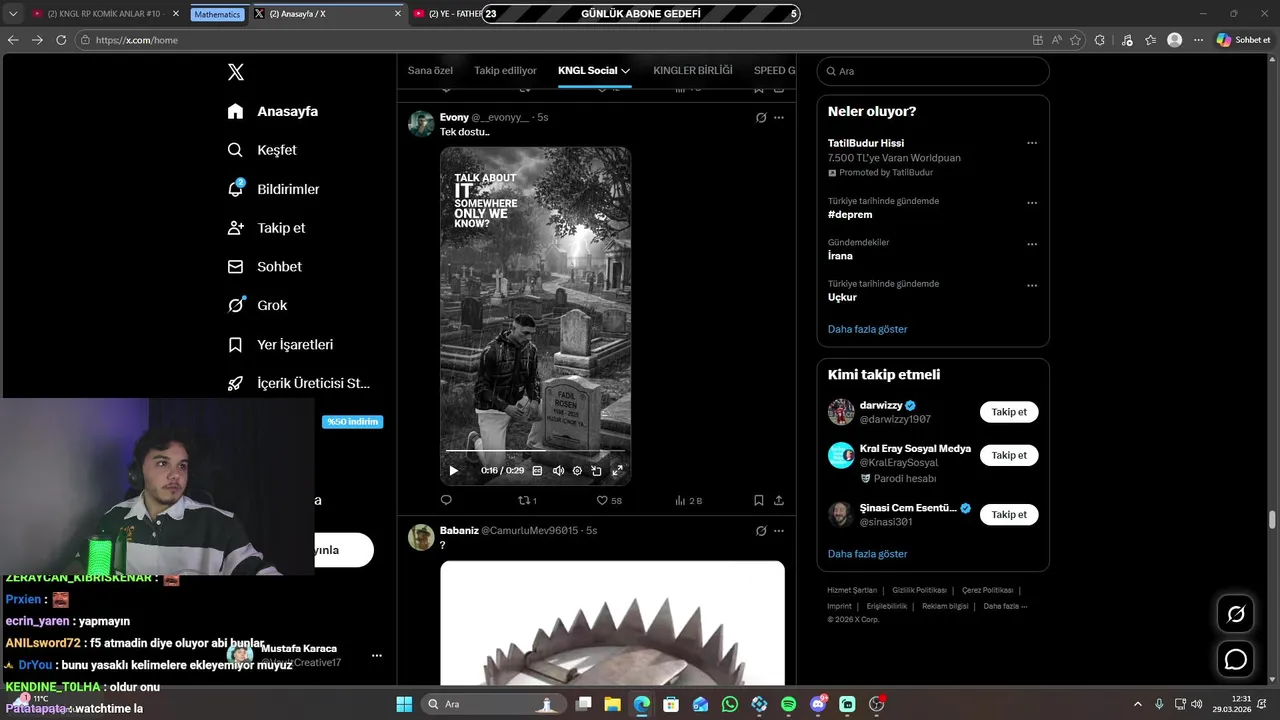
Task: Like Evony's post with 58 likes
Action: tap(609, 500)
